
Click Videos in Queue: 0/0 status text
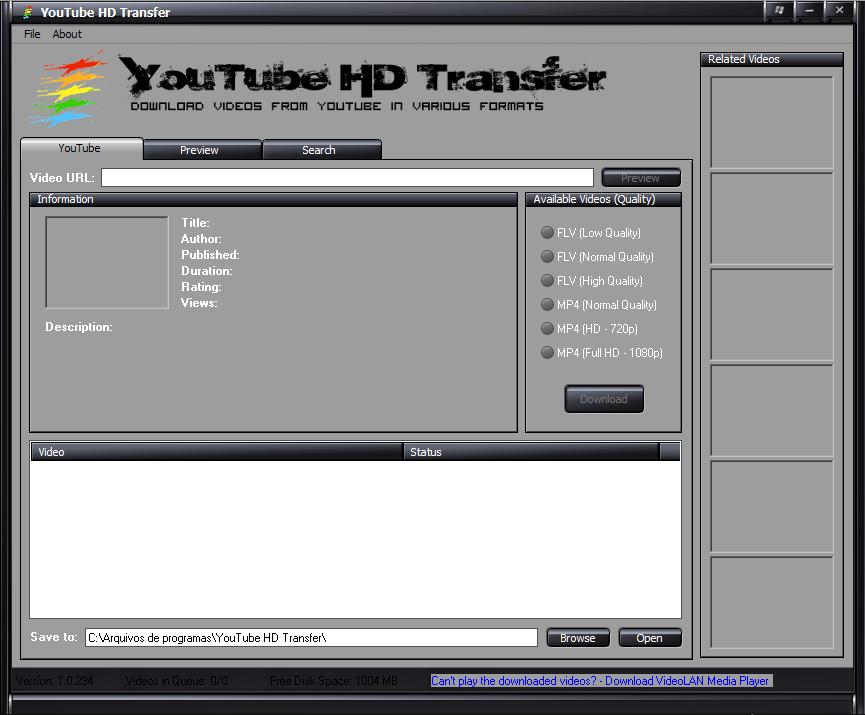(x=177, y=681)
